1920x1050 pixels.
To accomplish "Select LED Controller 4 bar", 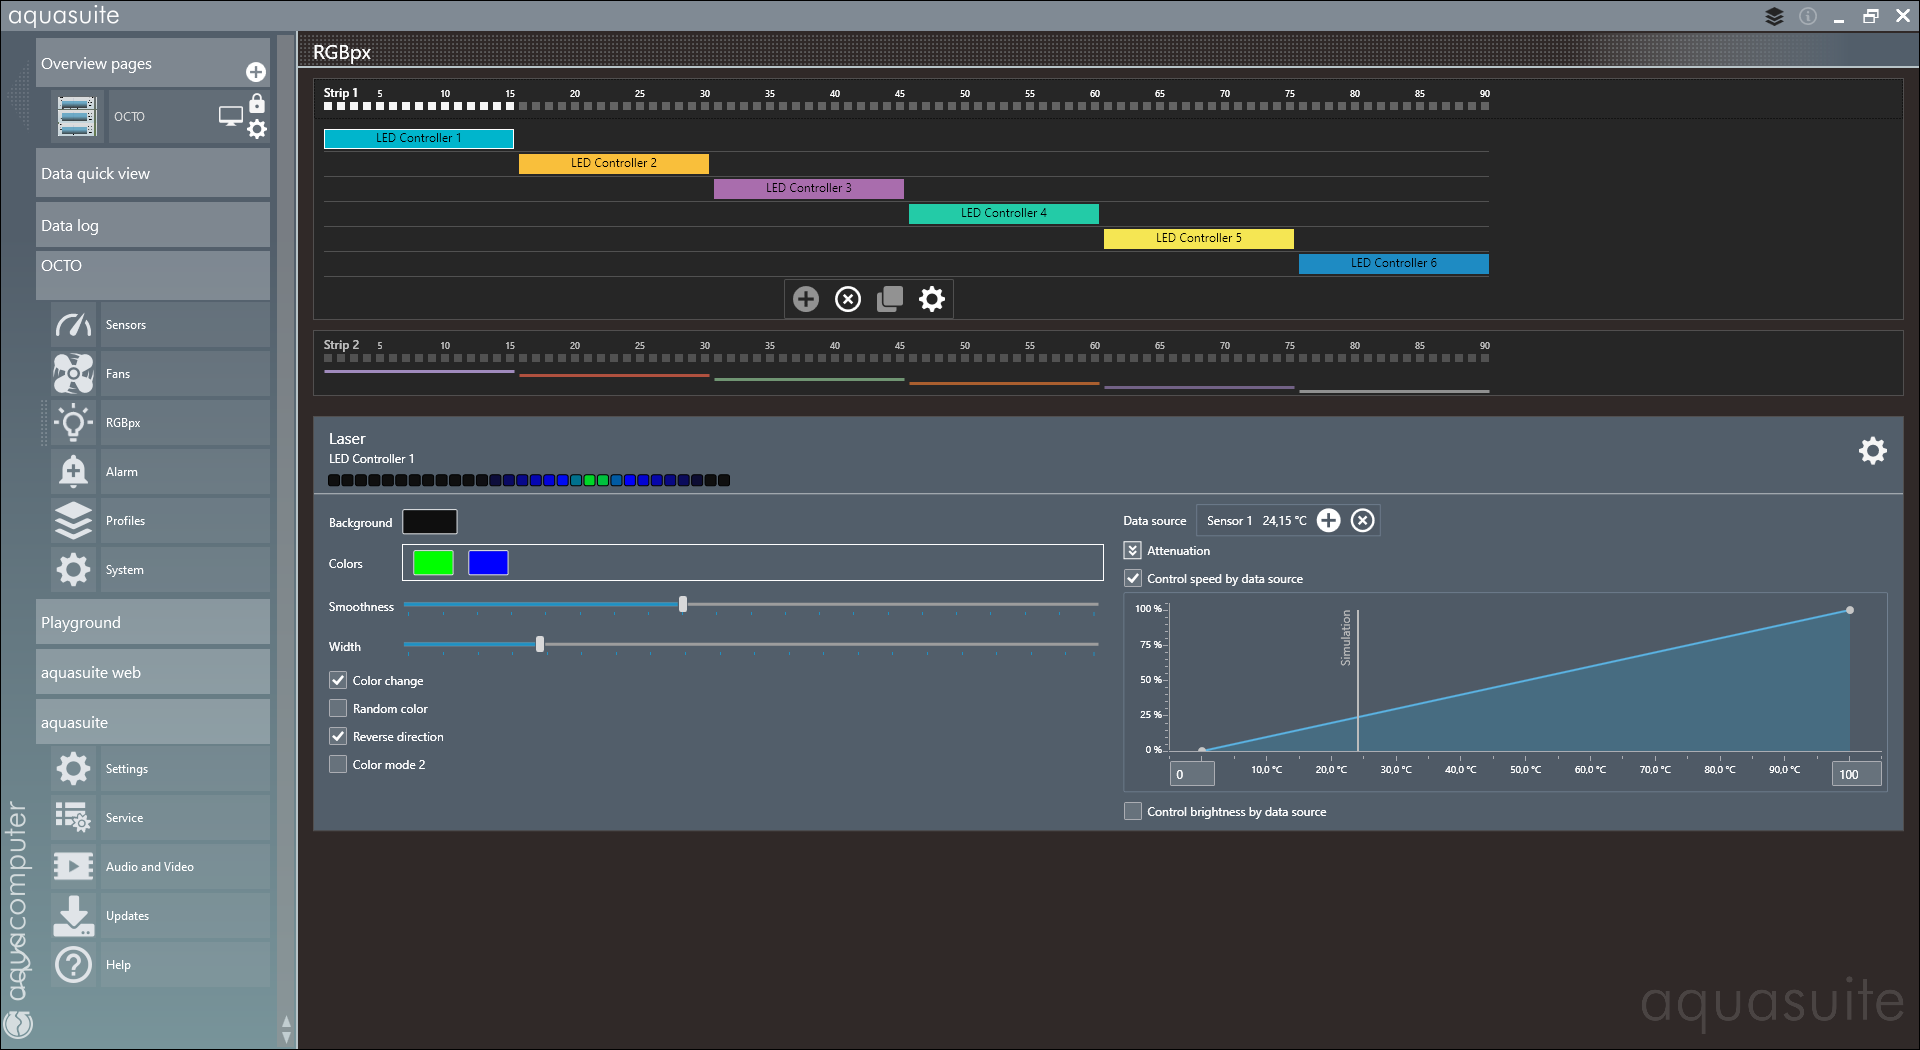I will (x=1004, y=213).
